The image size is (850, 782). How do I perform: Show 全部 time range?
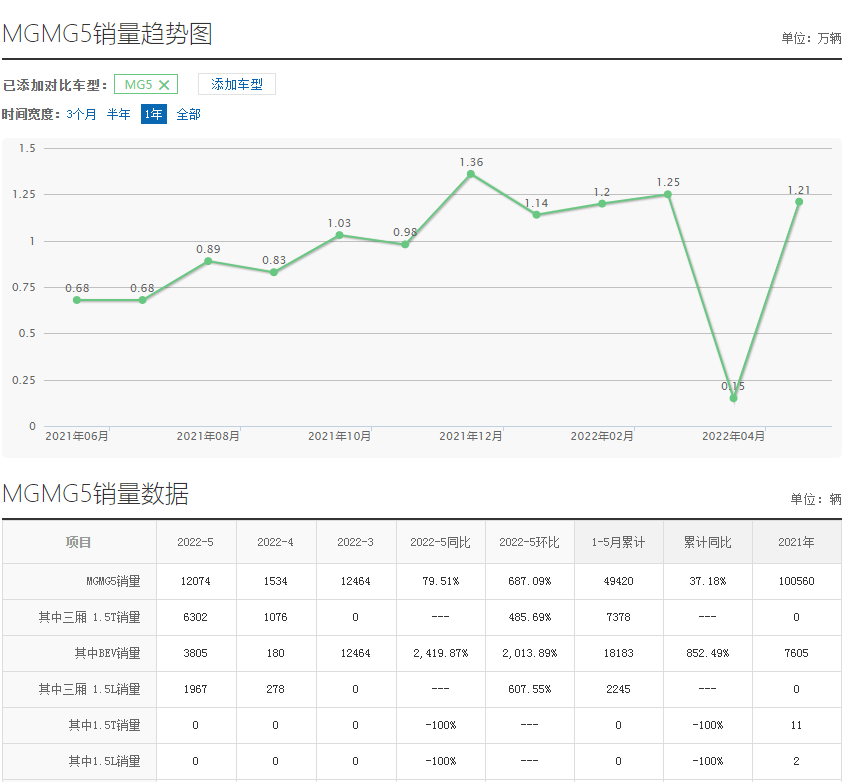point(189,114)
